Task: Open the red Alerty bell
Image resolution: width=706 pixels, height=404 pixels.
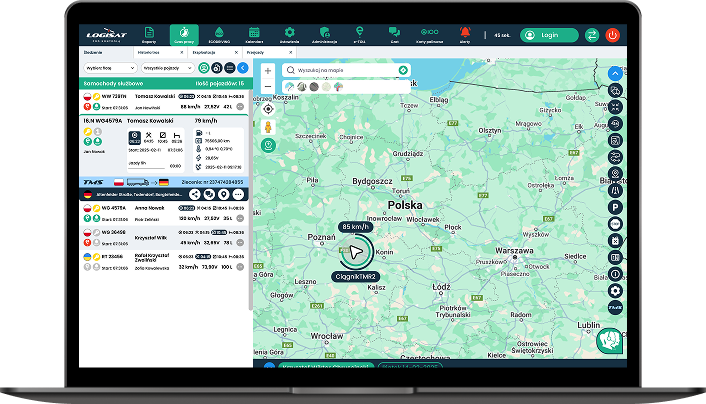Action: click(465, 35)
